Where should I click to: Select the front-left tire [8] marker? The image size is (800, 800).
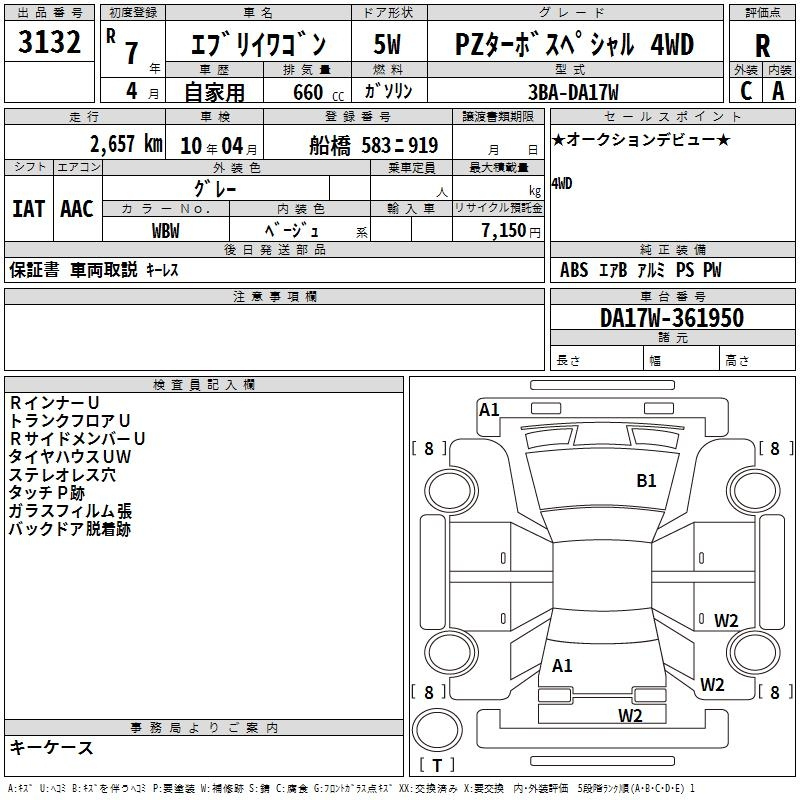point(429,449)
